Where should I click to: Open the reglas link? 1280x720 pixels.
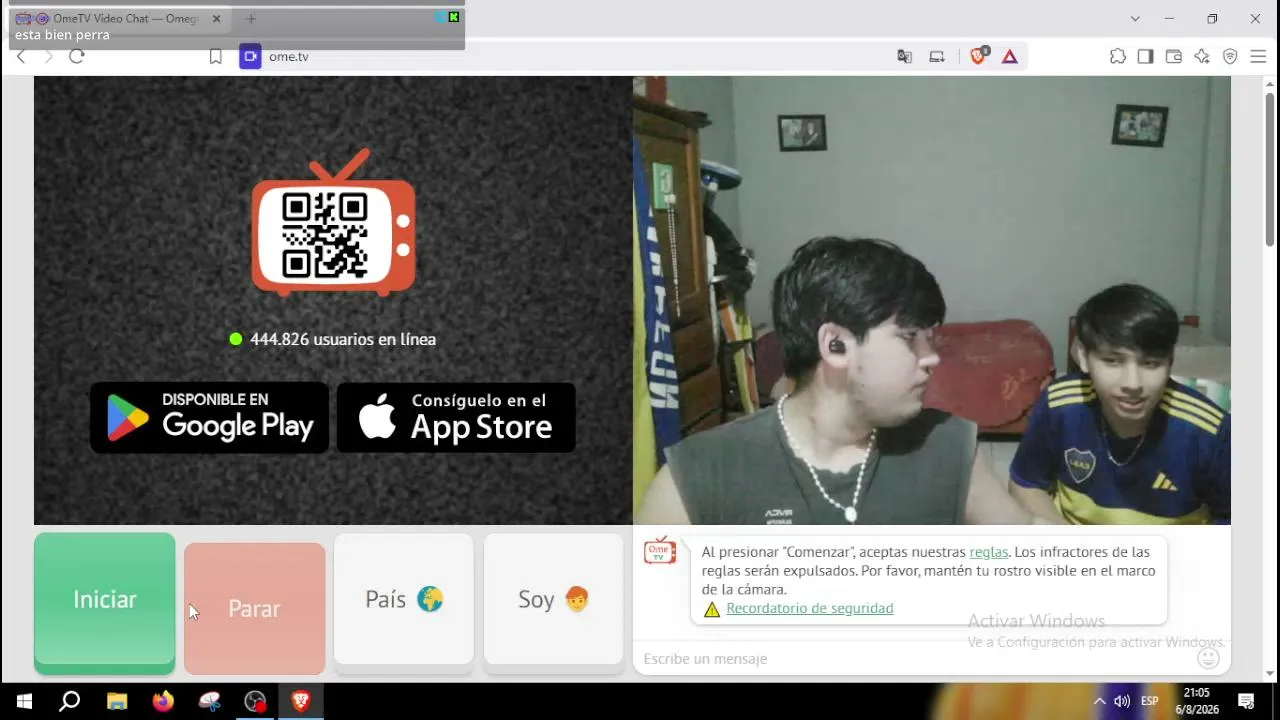pos(989,552)
